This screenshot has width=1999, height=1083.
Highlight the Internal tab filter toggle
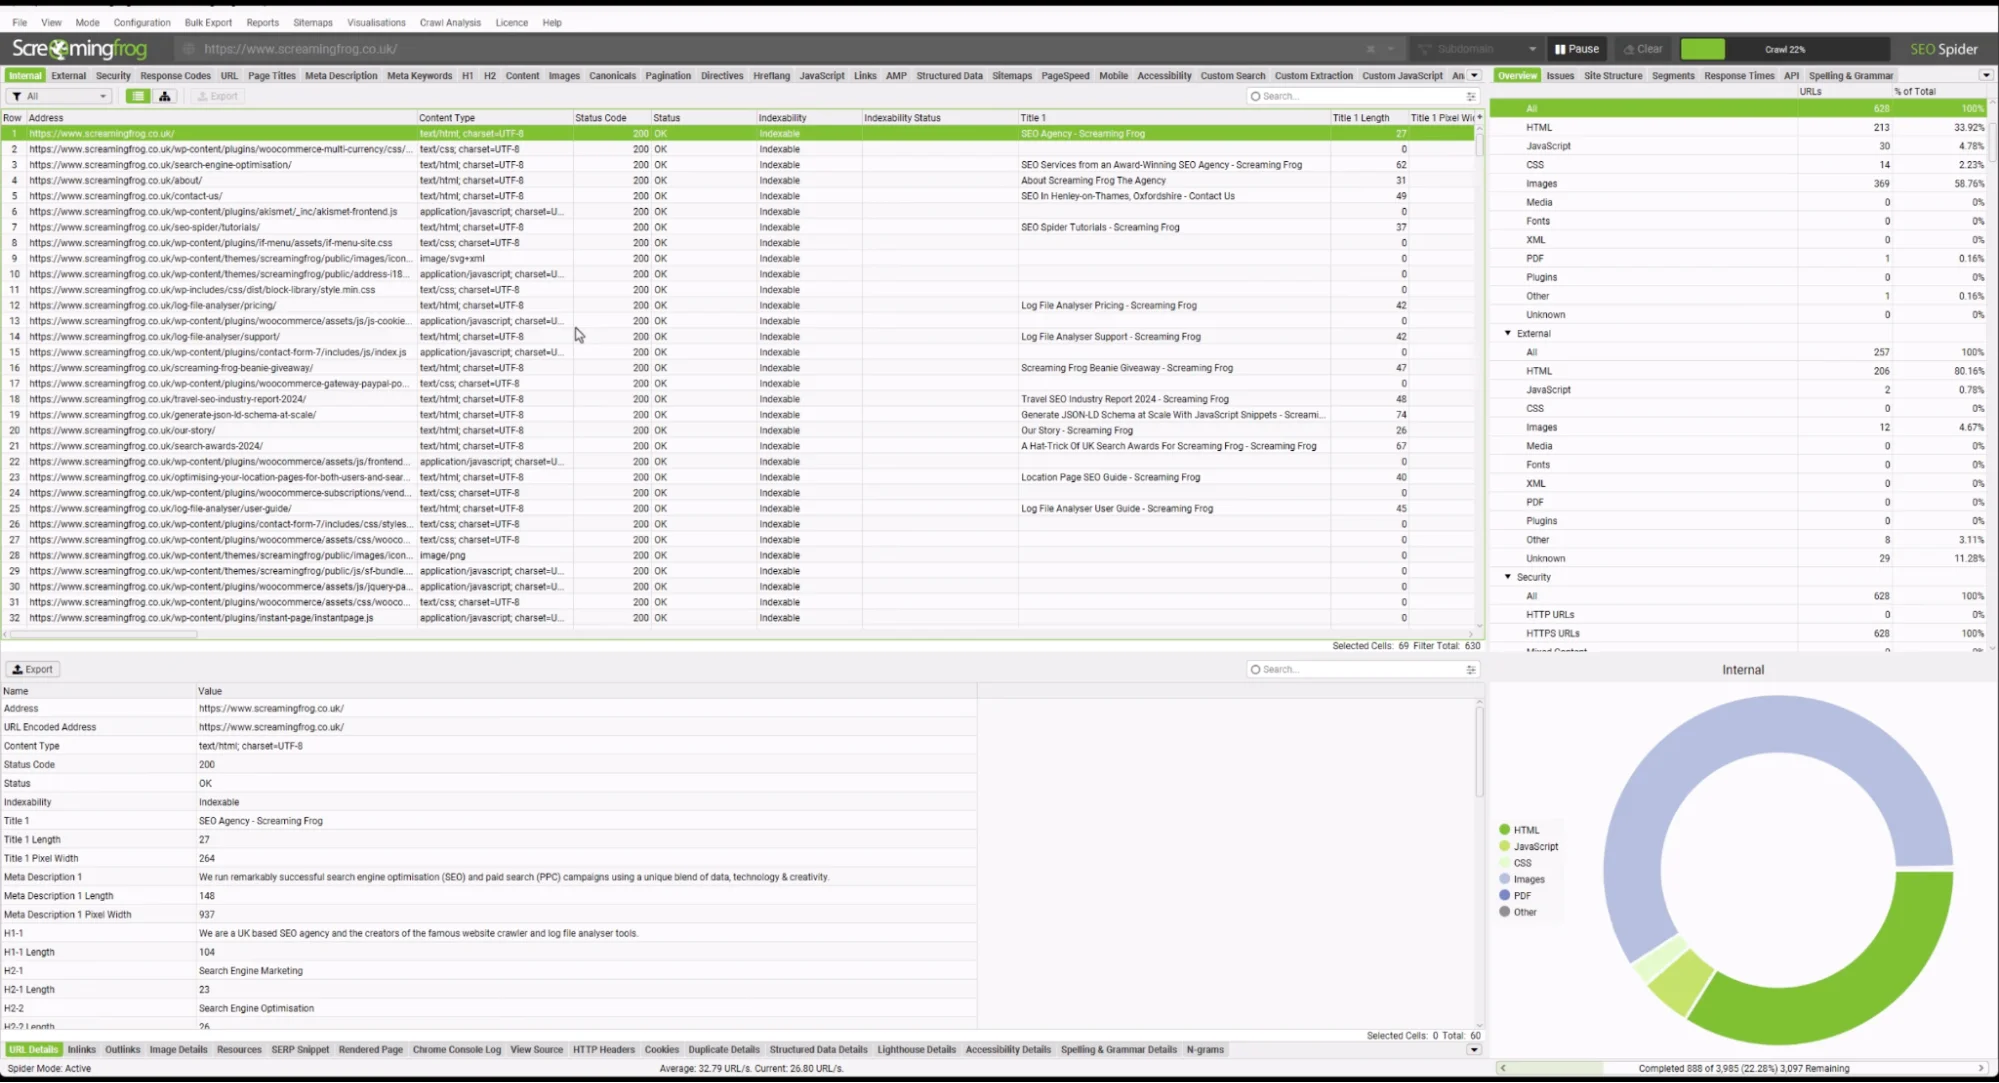coord(24,75)
